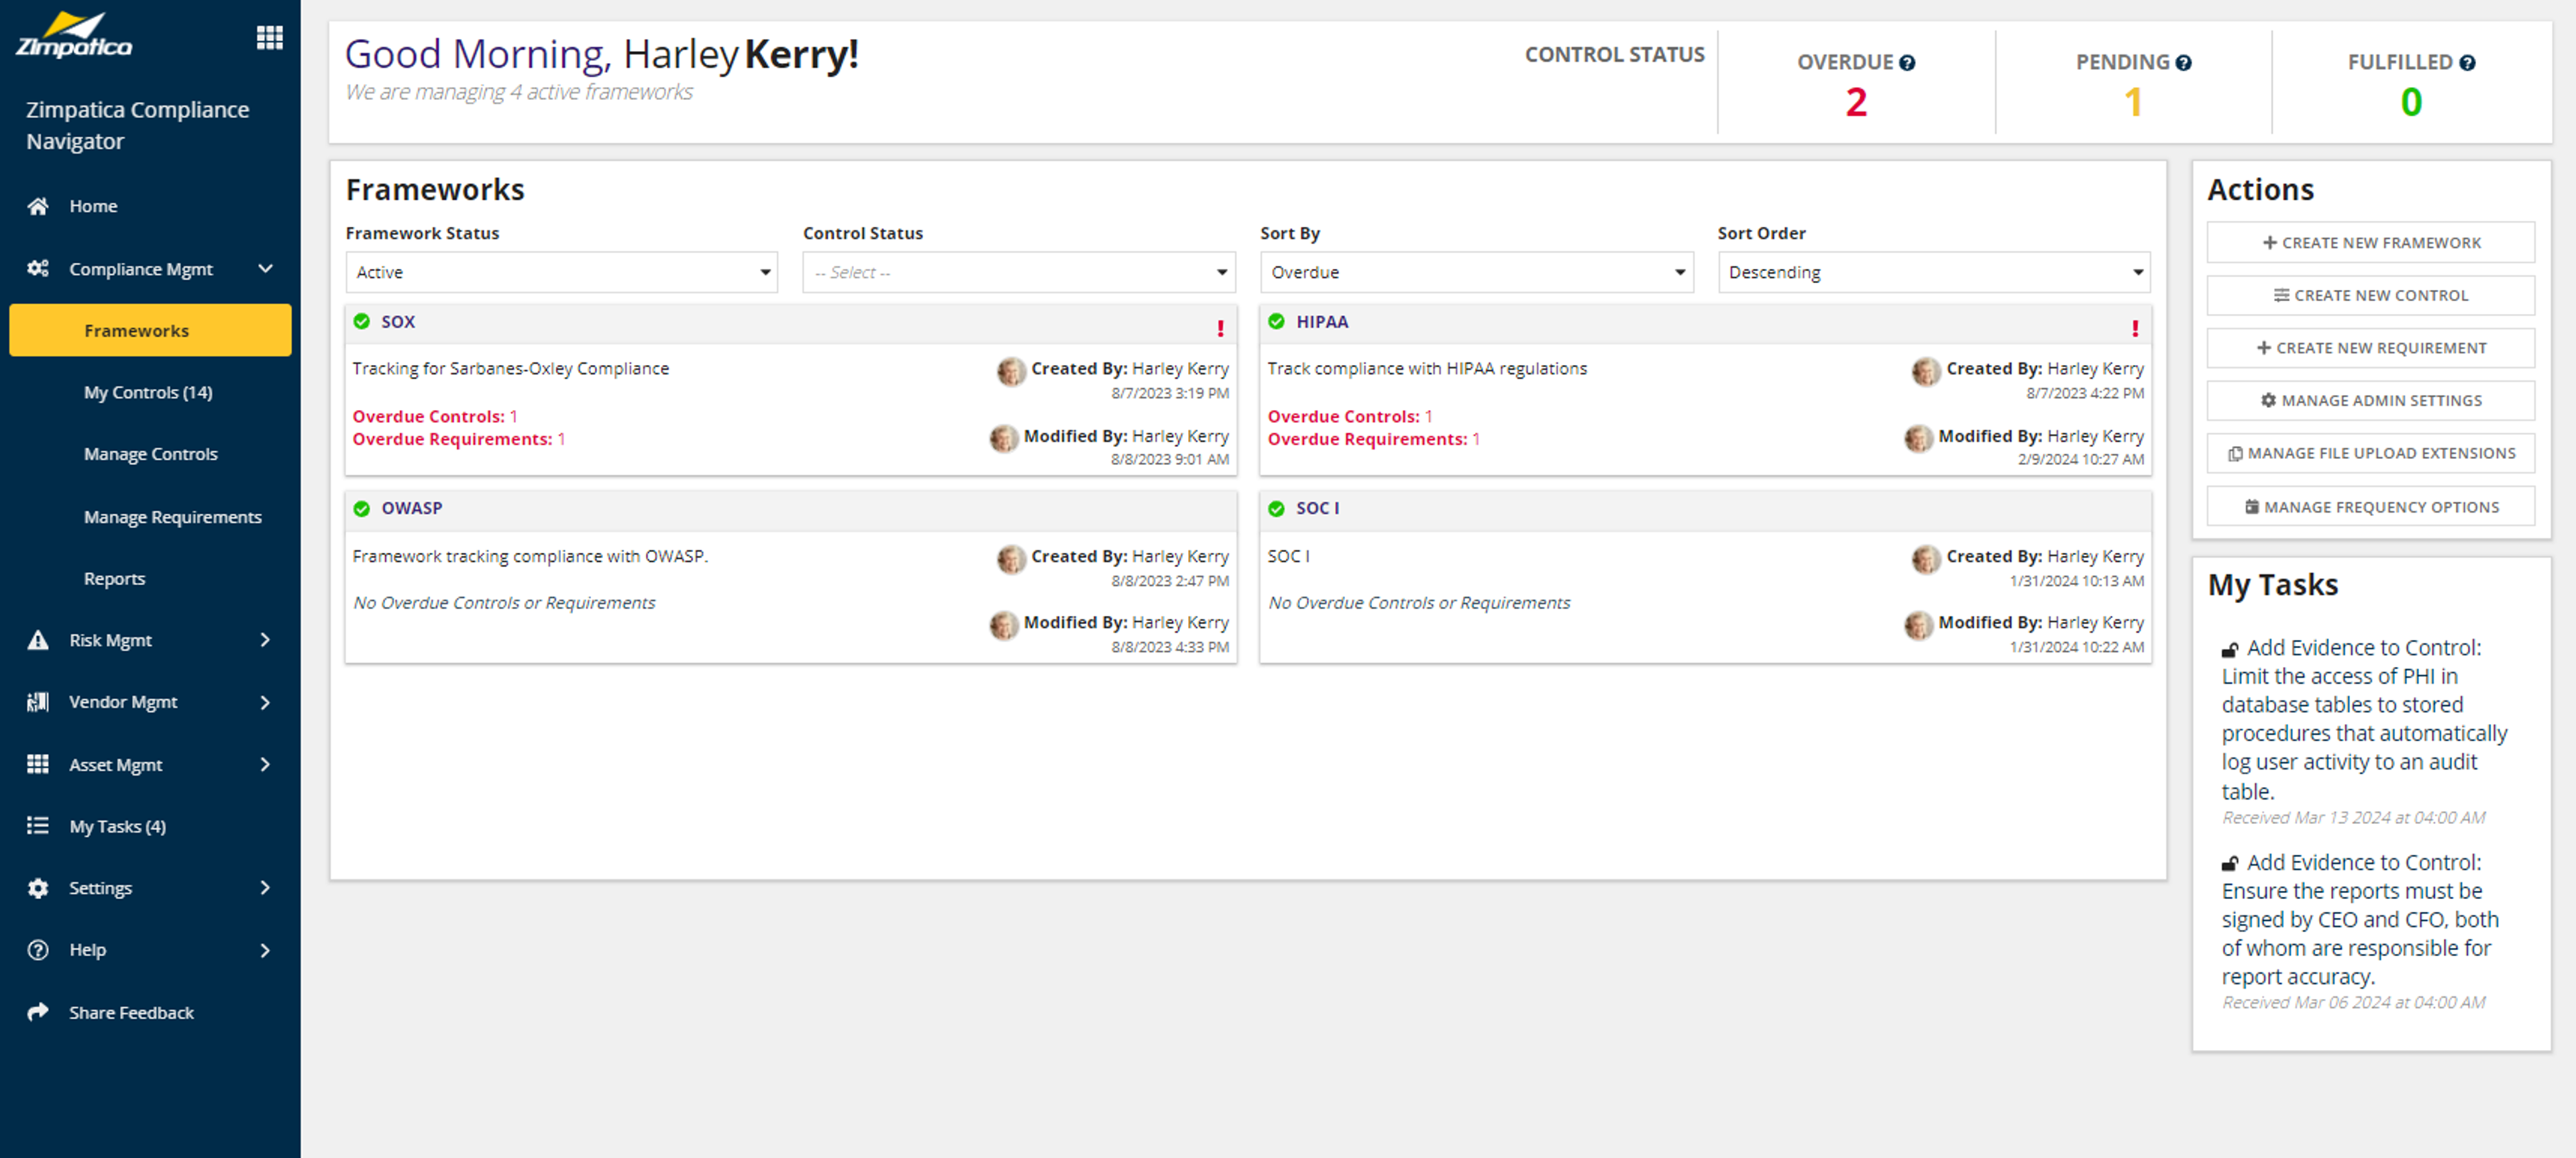The image size is (2576, 1158).
Task: Click the HIPAA Modified By avatar
Action: point(1918,438)
